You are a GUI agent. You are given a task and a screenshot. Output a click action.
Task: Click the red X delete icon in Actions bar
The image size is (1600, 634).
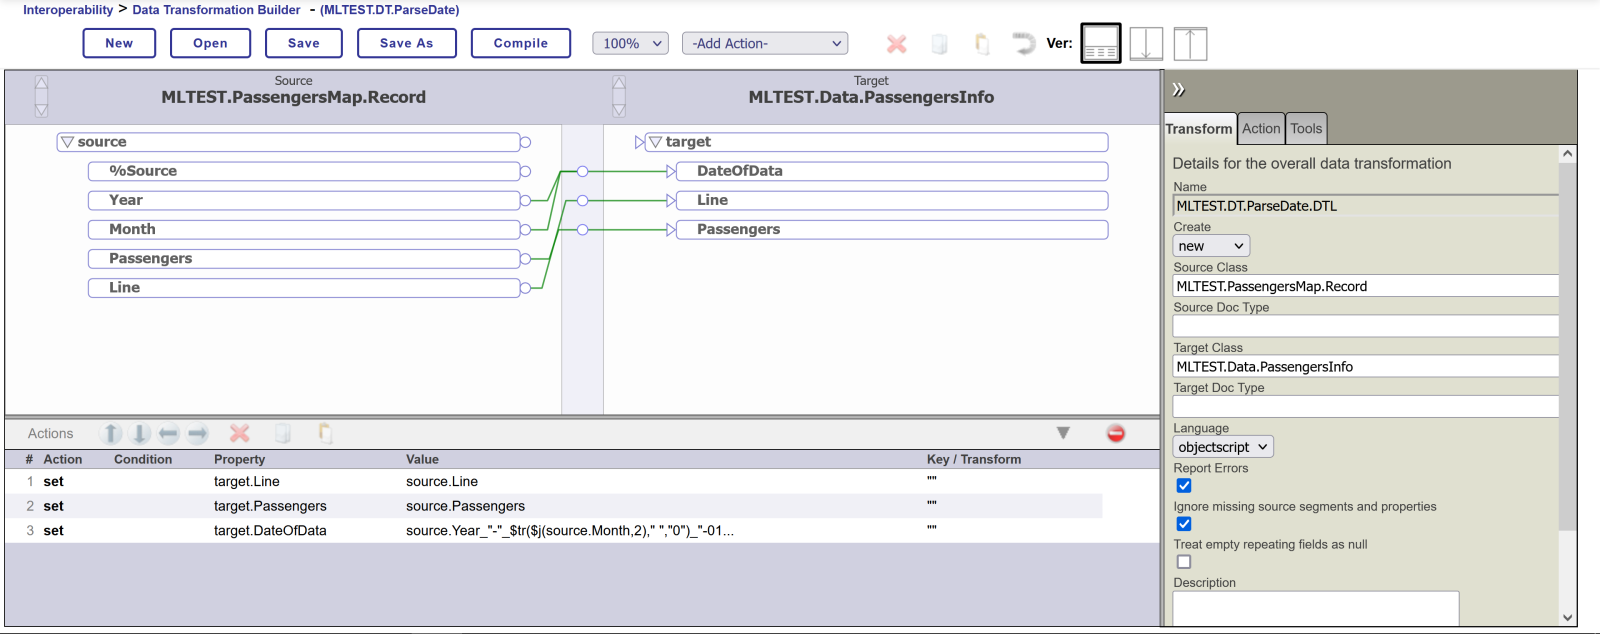(x=239, y=433)
